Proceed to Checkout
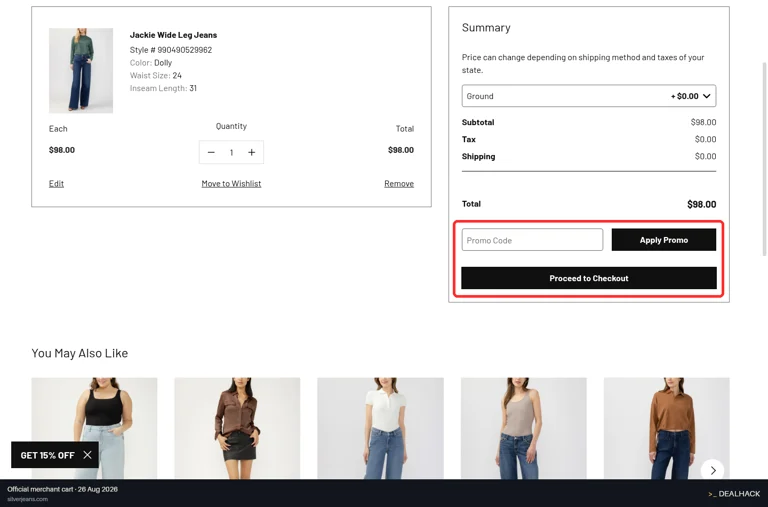This screenshot has width=768, height=507. [x=589, y=278]
